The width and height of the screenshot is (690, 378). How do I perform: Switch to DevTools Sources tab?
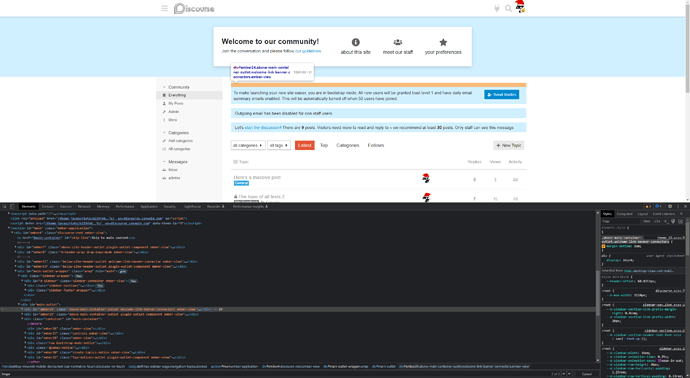point(66,206)
